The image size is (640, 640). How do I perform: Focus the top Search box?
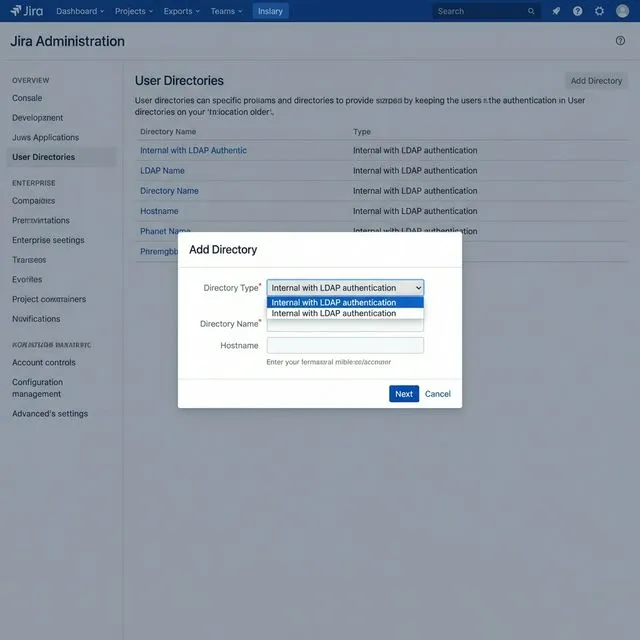click(480, 11)
